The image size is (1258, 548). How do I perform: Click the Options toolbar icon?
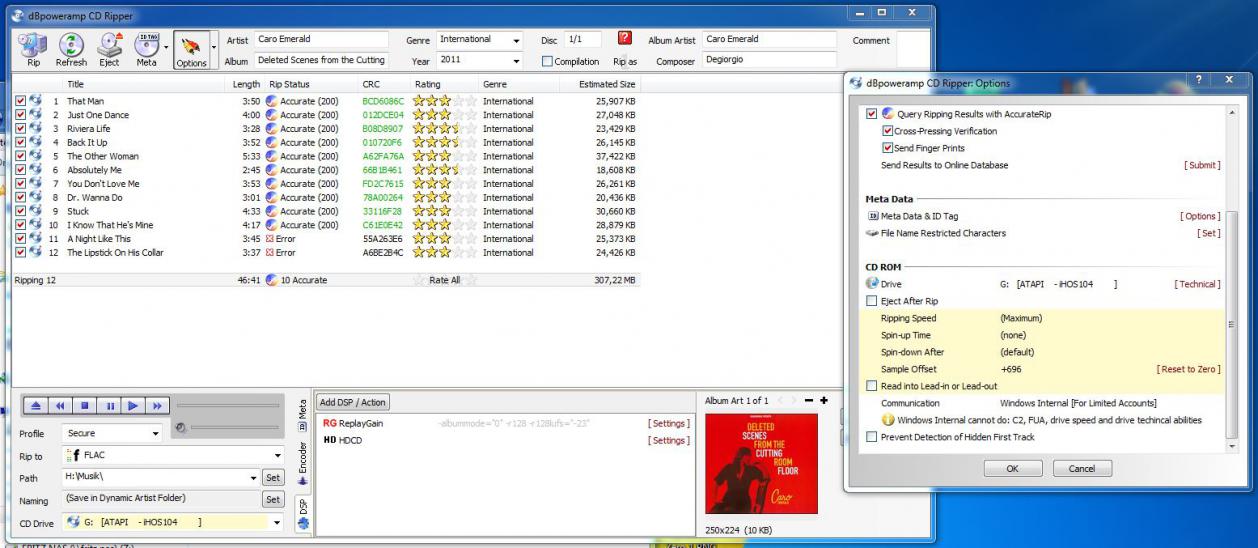click(x=191, y=49)
